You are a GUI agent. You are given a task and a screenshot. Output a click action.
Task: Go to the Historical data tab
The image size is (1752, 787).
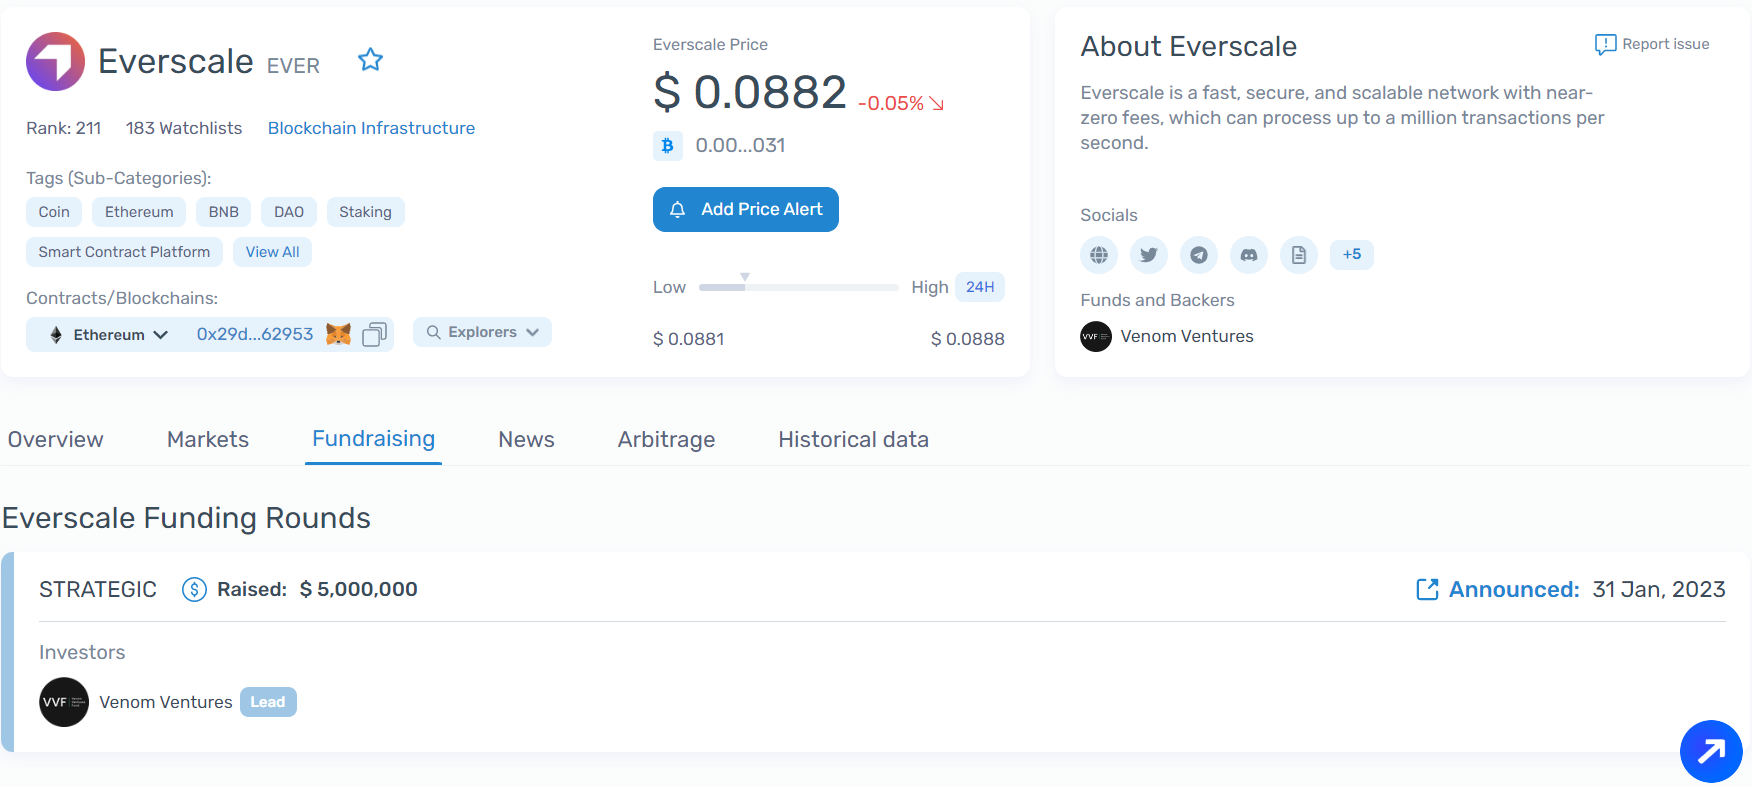coord(853,439)
